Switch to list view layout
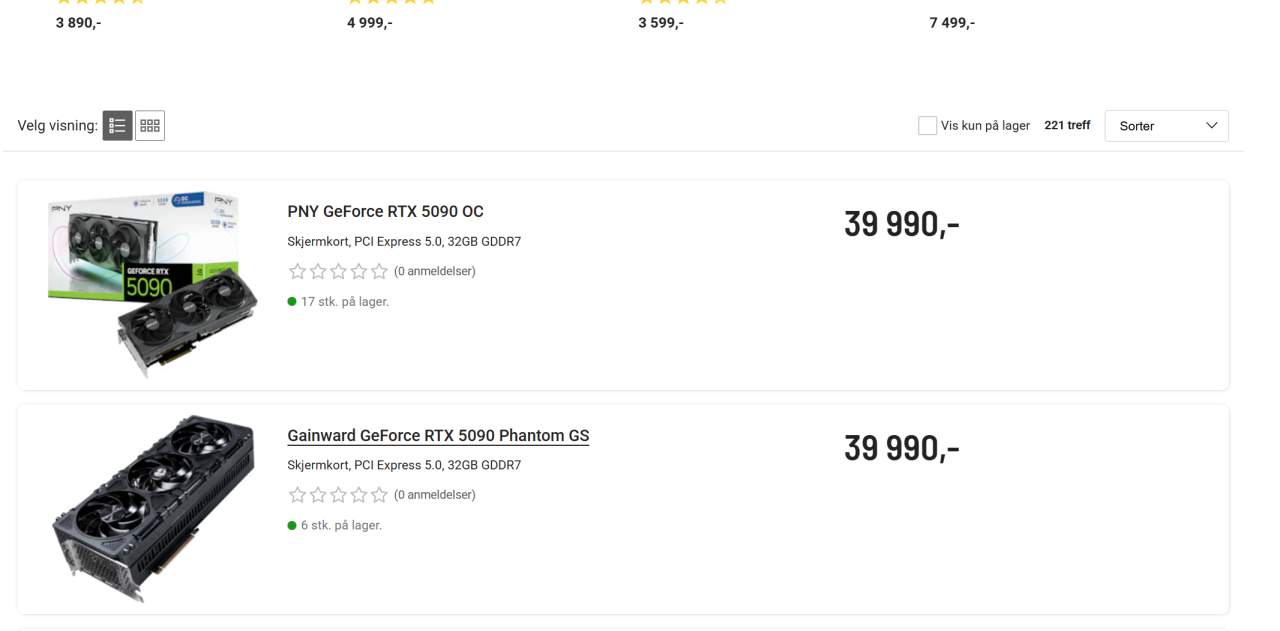Screen dimensions: 1280x631 pos(117,126)
